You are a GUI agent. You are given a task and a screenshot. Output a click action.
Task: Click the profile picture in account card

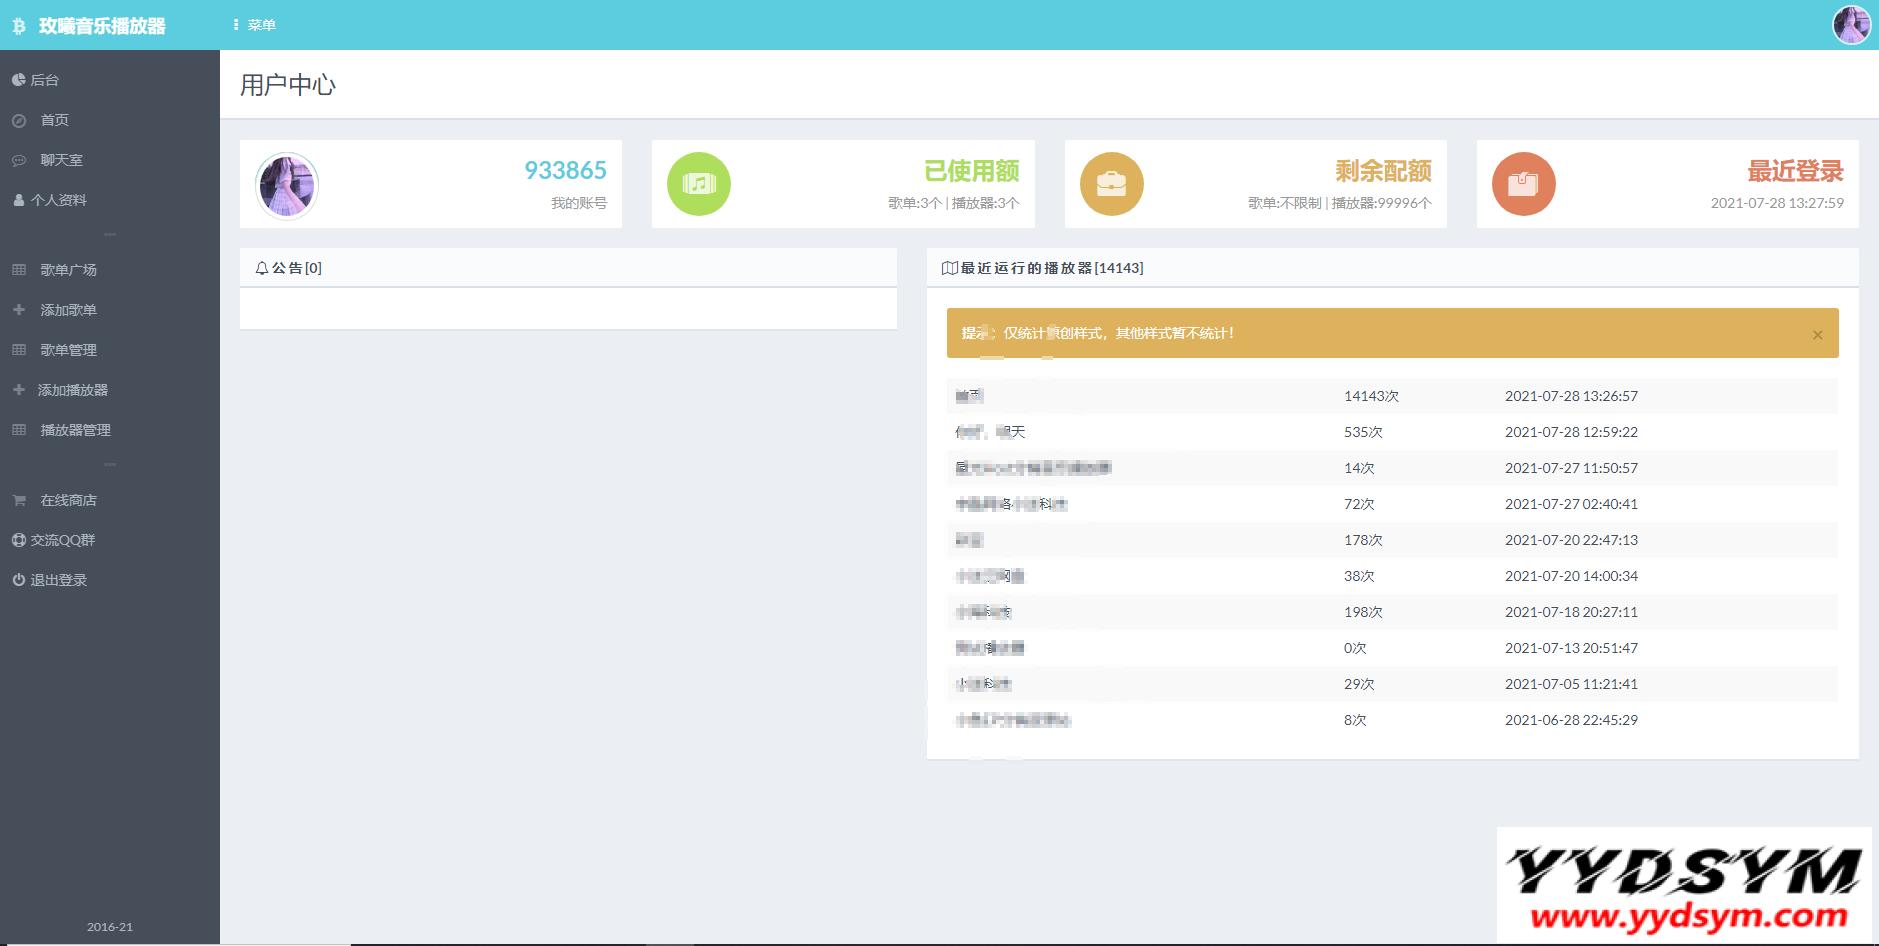(287, 185)
